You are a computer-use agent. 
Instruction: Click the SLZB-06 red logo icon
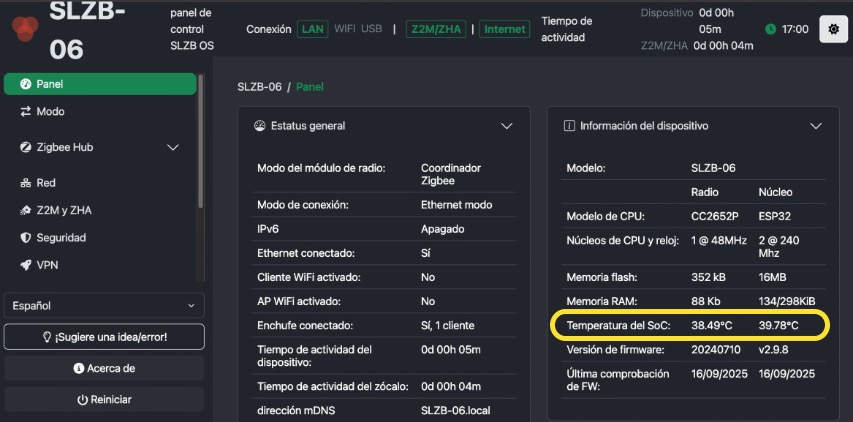[25, 28]
